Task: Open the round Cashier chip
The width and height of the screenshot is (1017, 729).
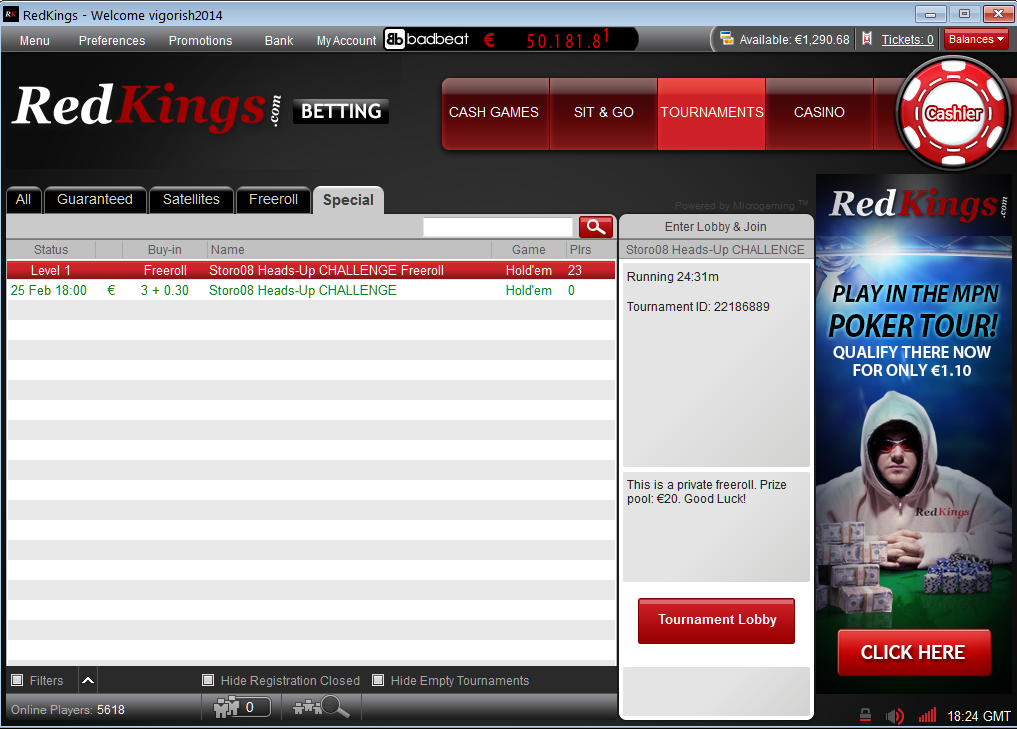Action: [x=953, y=113]
